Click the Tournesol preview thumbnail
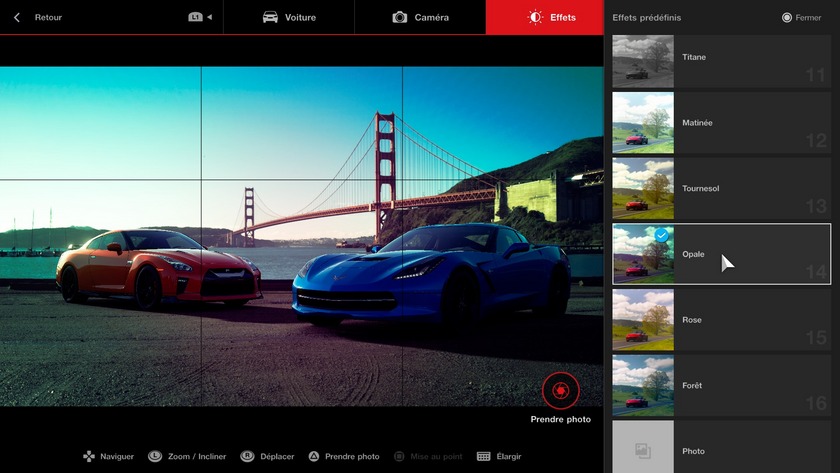840x473 pixels. 643,189
